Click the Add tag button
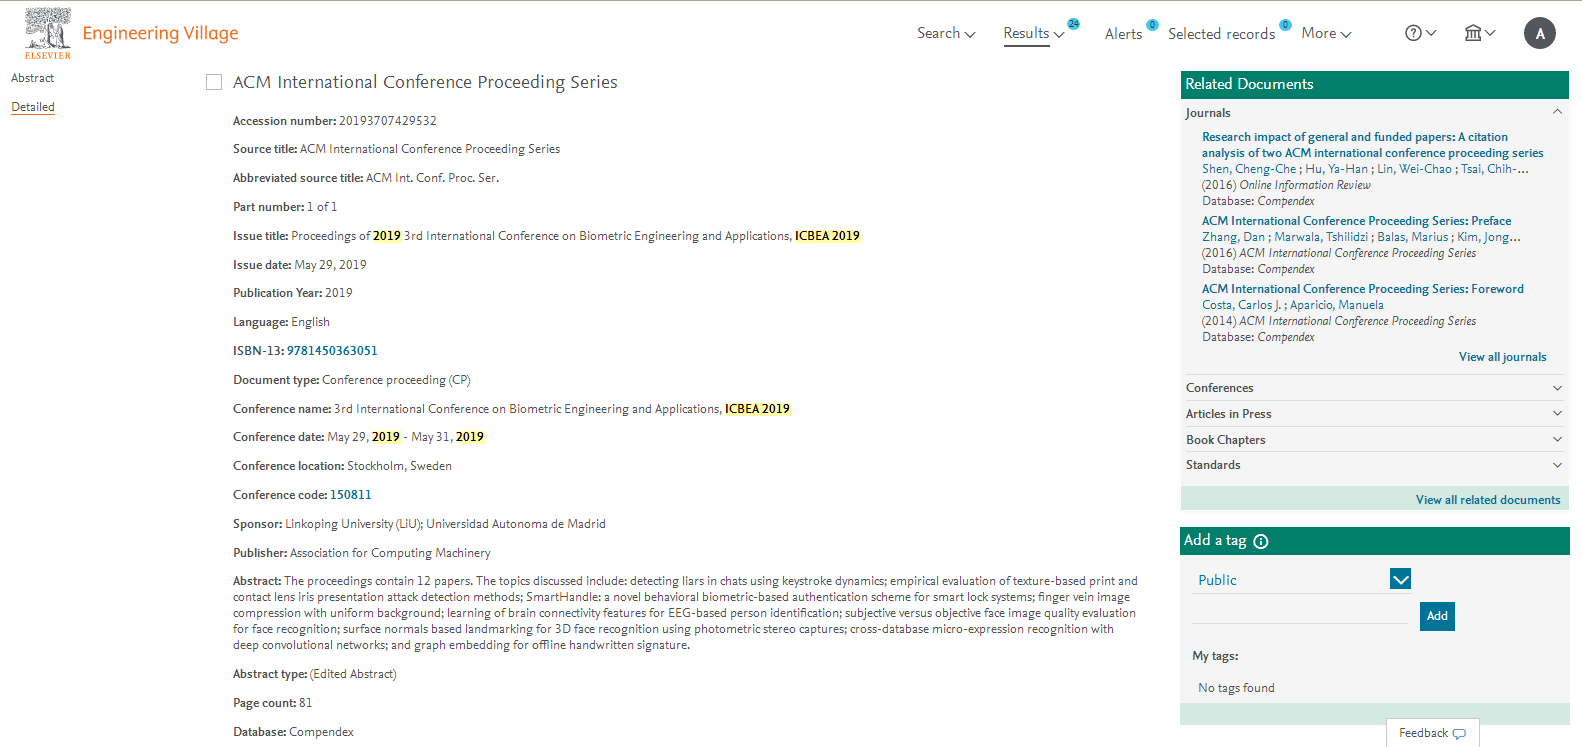 1437,616
